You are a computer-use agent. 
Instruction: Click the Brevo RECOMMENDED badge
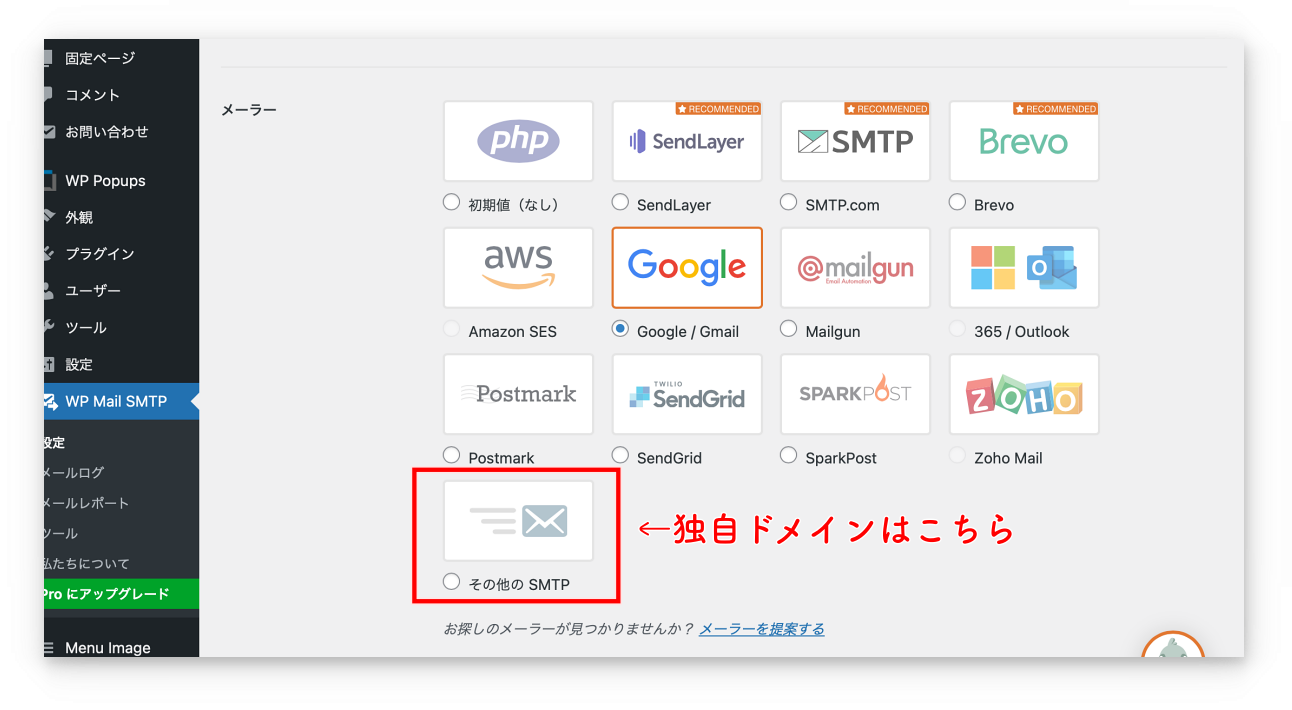(1055, 108)
